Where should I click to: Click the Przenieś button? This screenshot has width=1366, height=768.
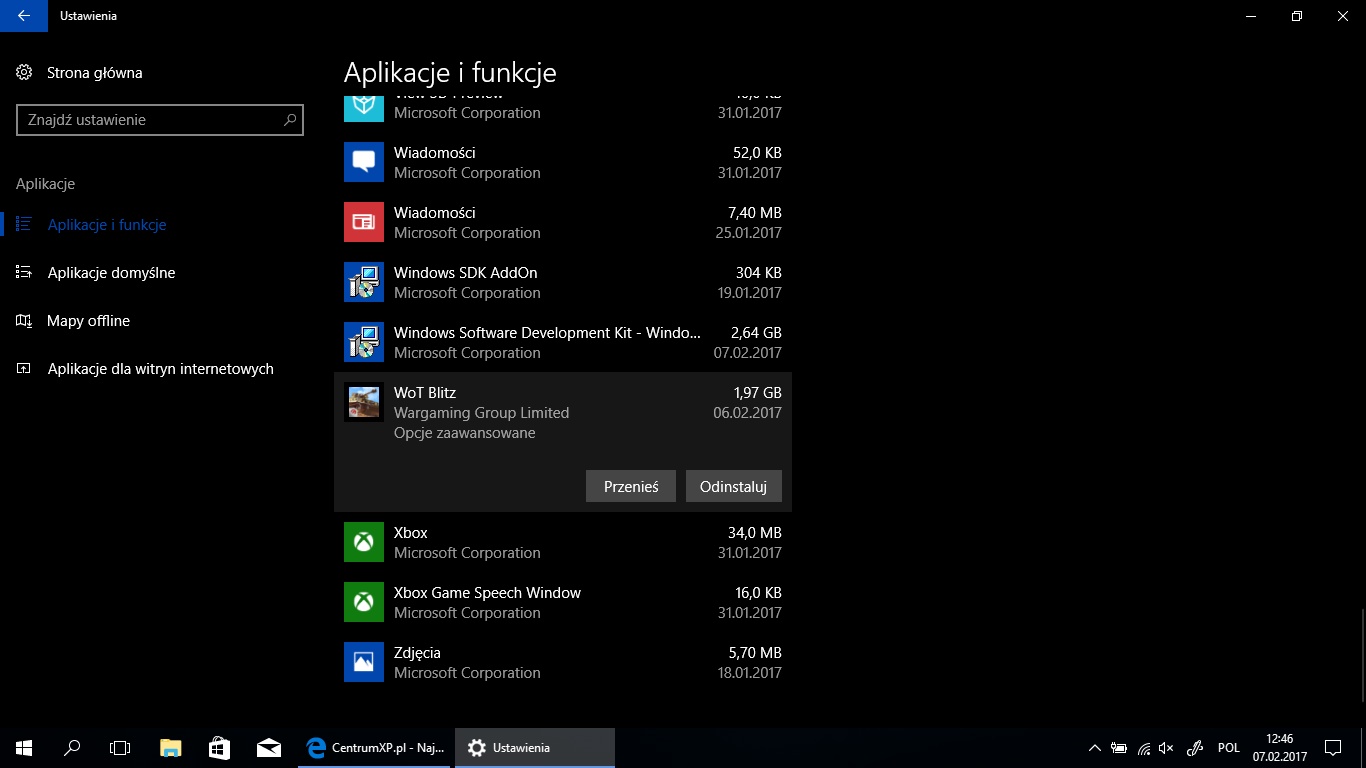tap(631, 486)
